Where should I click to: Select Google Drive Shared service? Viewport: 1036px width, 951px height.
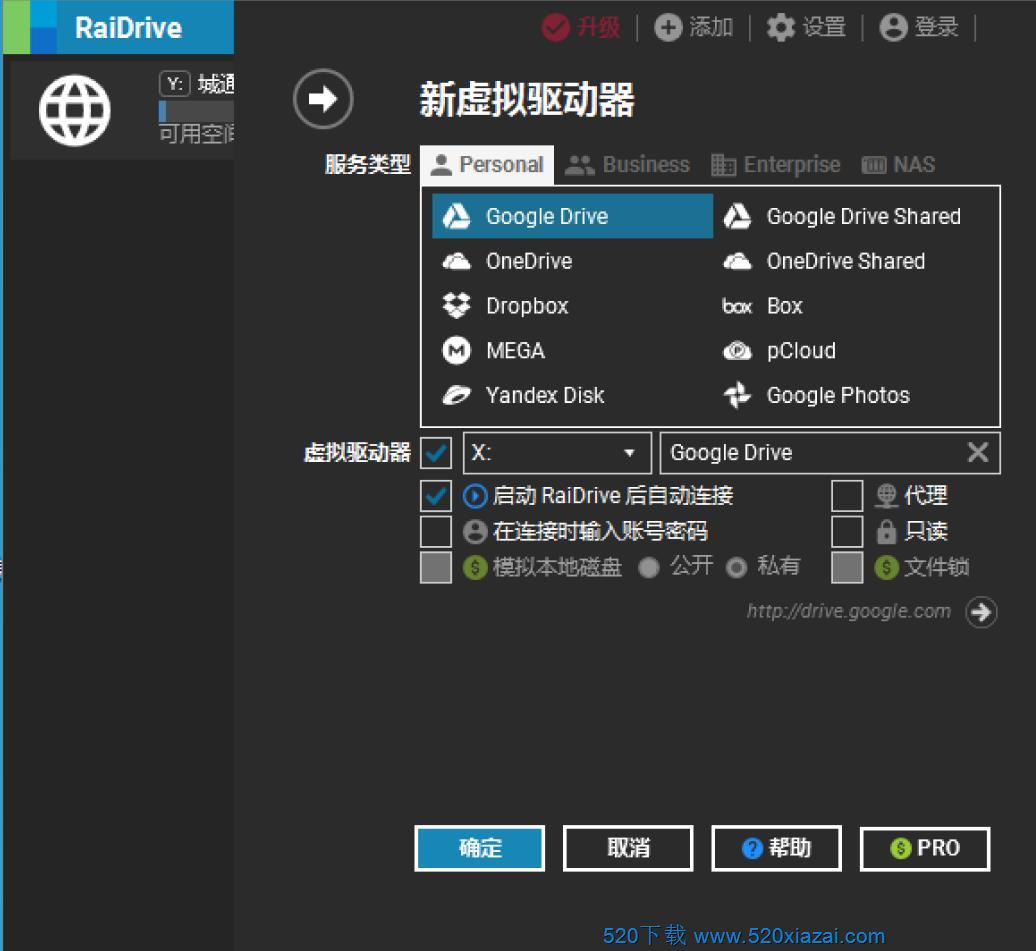click(854, 216)
